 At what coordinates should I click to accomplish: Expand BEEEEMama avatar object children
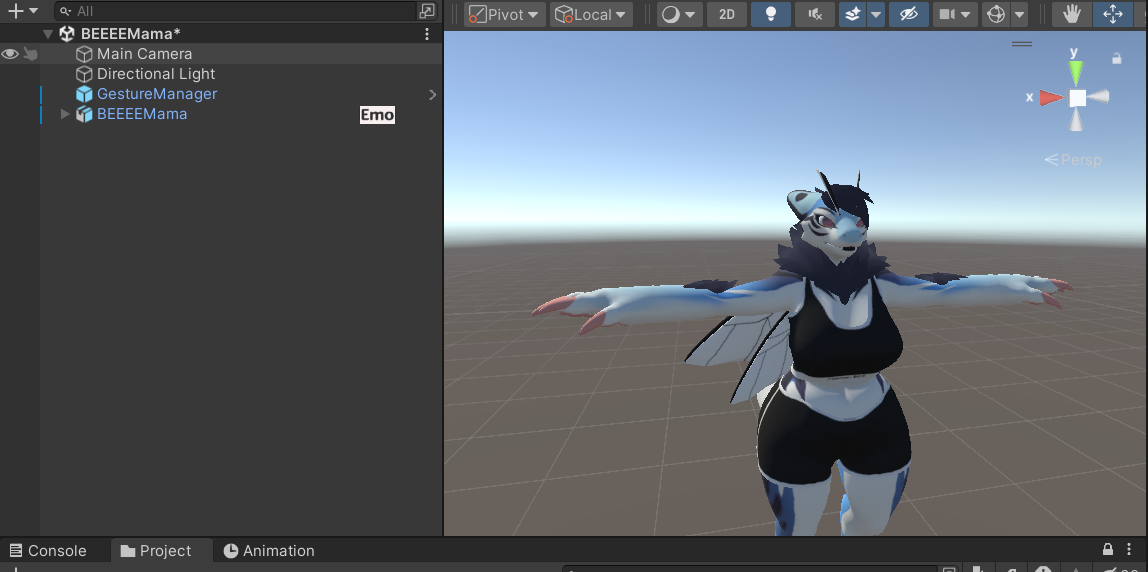tap(64, 114)
